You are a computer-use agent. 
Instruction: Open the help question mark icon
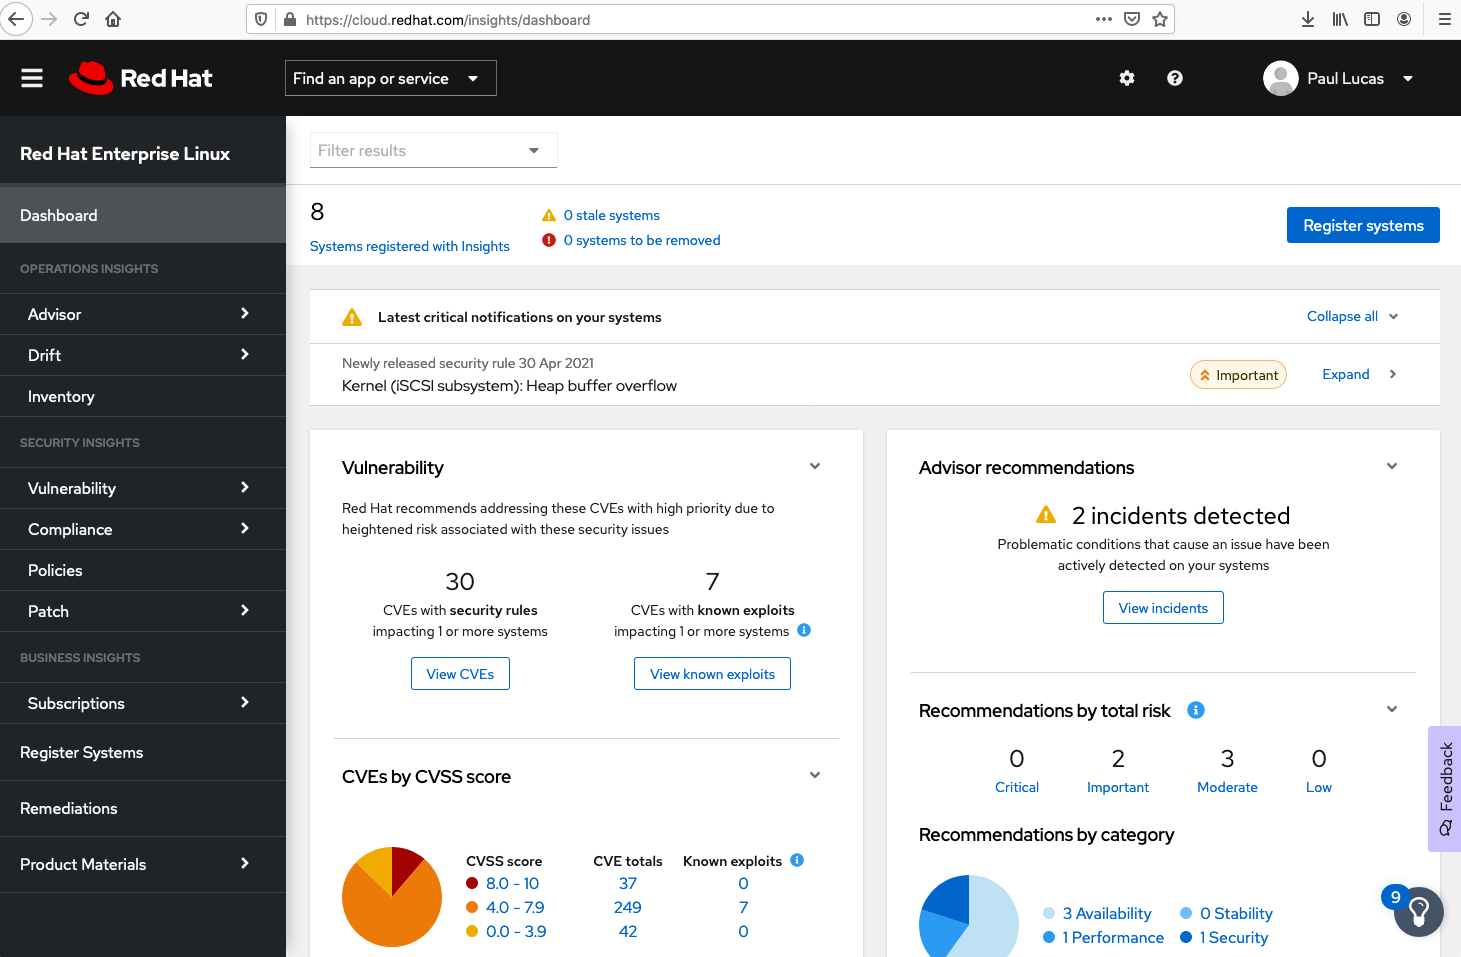click(1175, 78)
